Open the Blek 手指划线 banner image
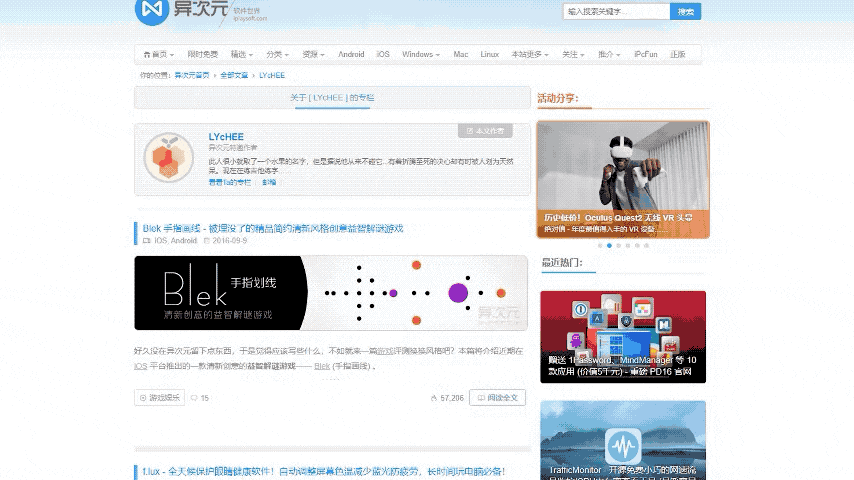 click(331, 293)
